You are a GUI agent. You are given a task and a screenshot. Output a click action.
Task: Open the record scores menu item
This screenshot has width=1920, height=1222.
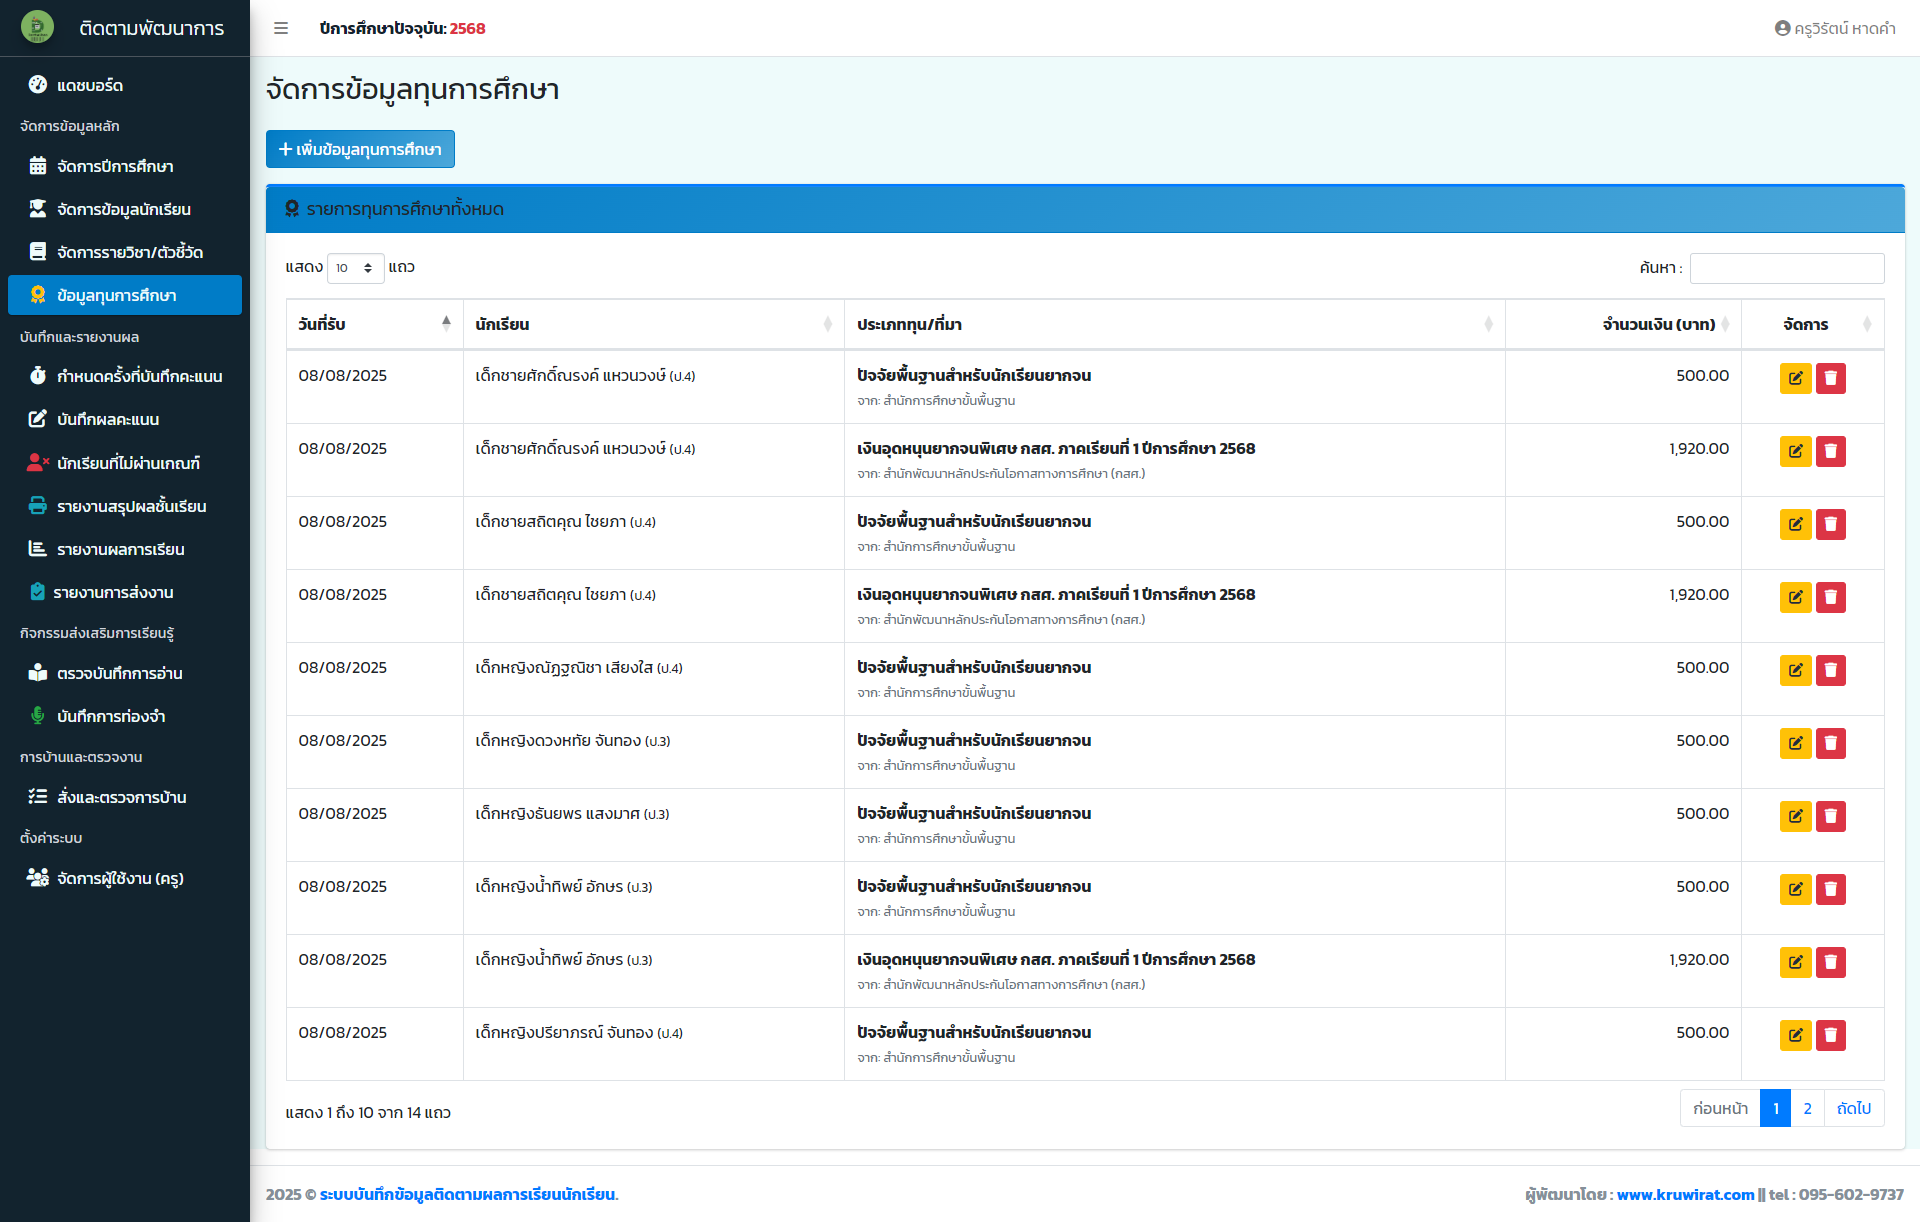point(108,419)
